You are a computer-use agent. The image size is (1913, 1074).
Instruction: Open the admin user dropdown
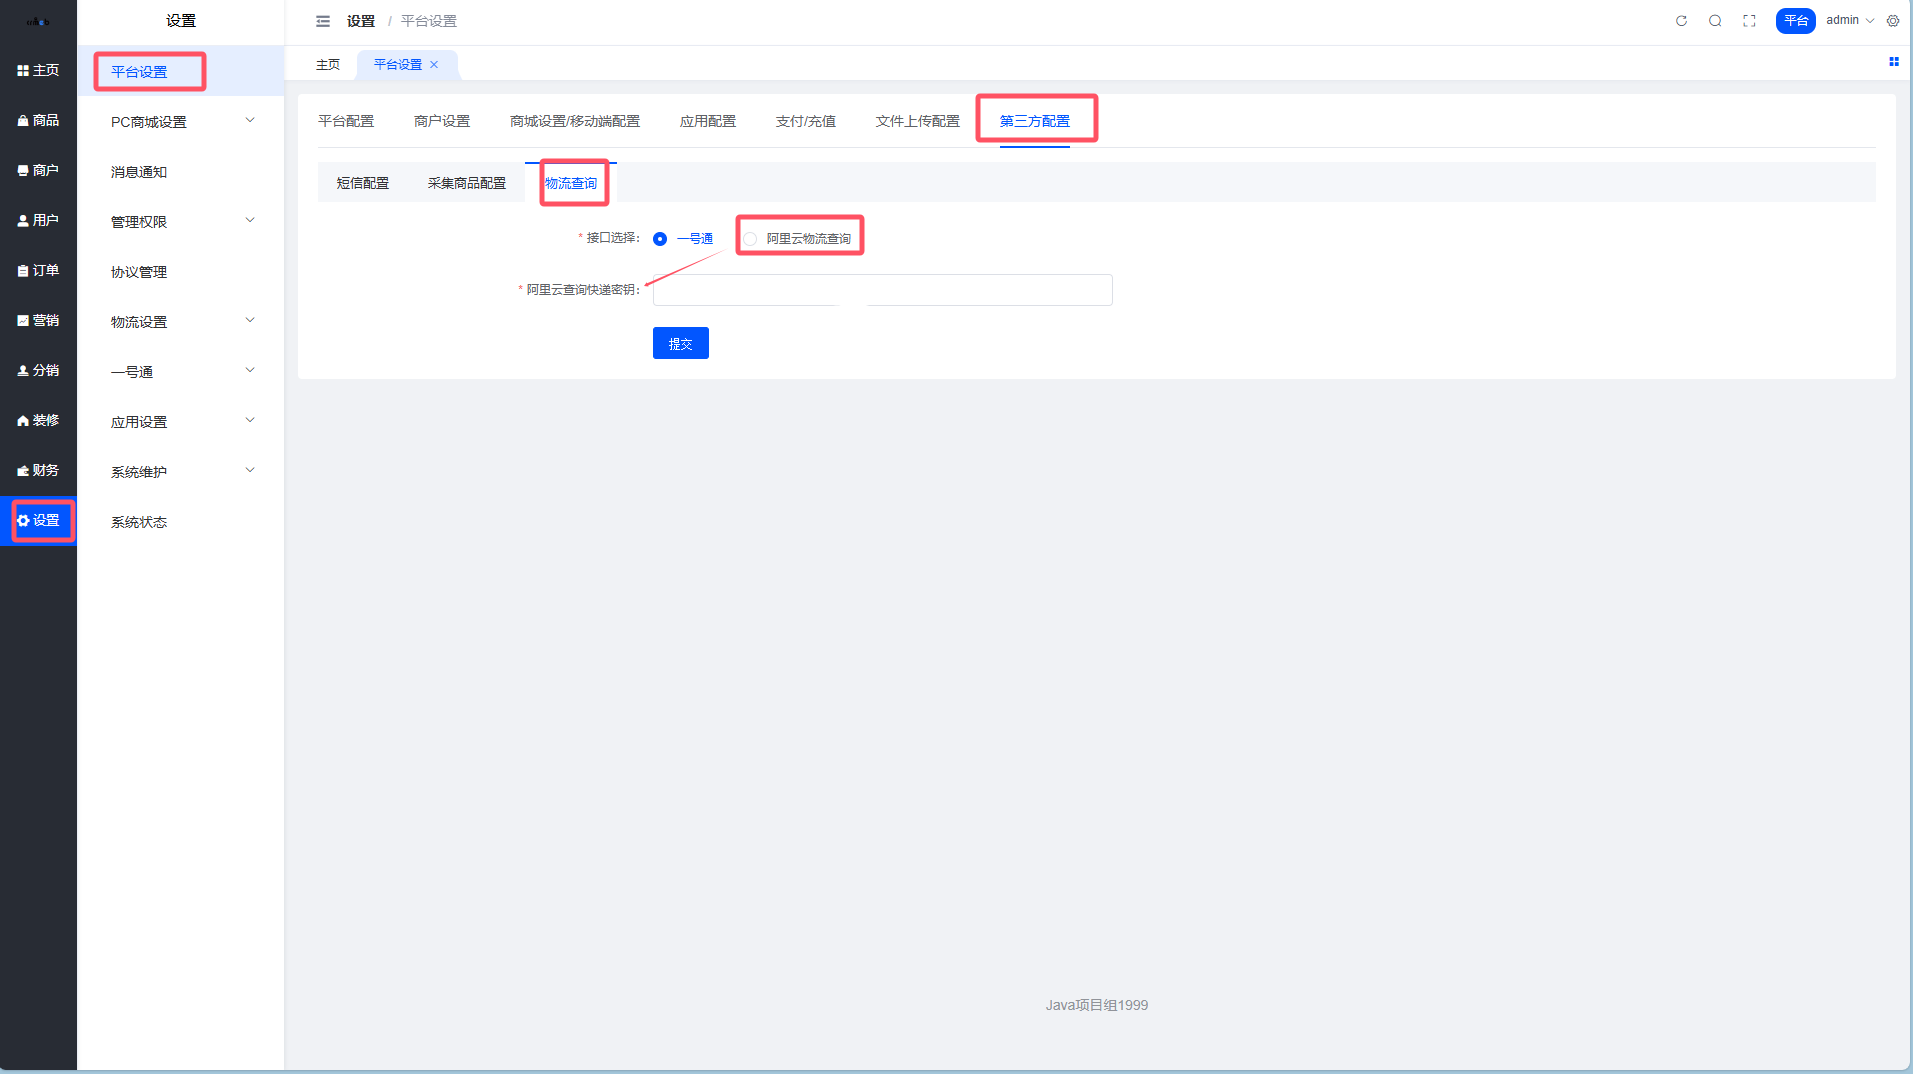1849,20
